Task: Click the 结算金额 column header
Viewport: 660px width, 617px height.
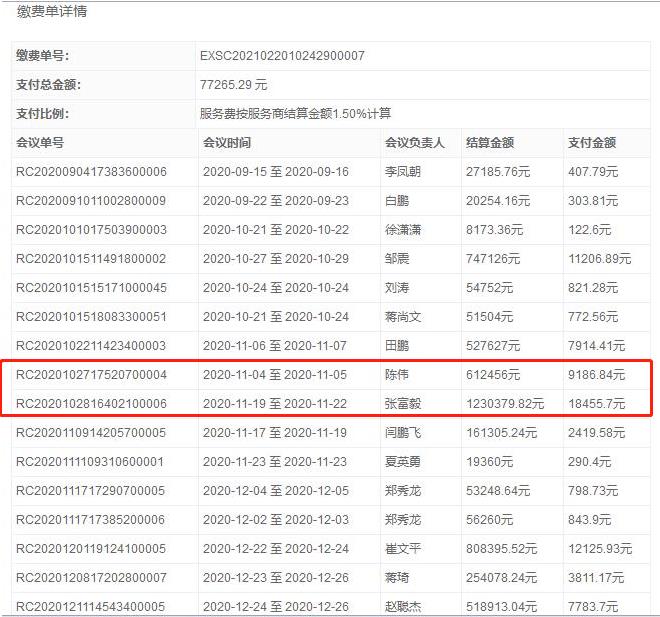Action: [490, 143]
